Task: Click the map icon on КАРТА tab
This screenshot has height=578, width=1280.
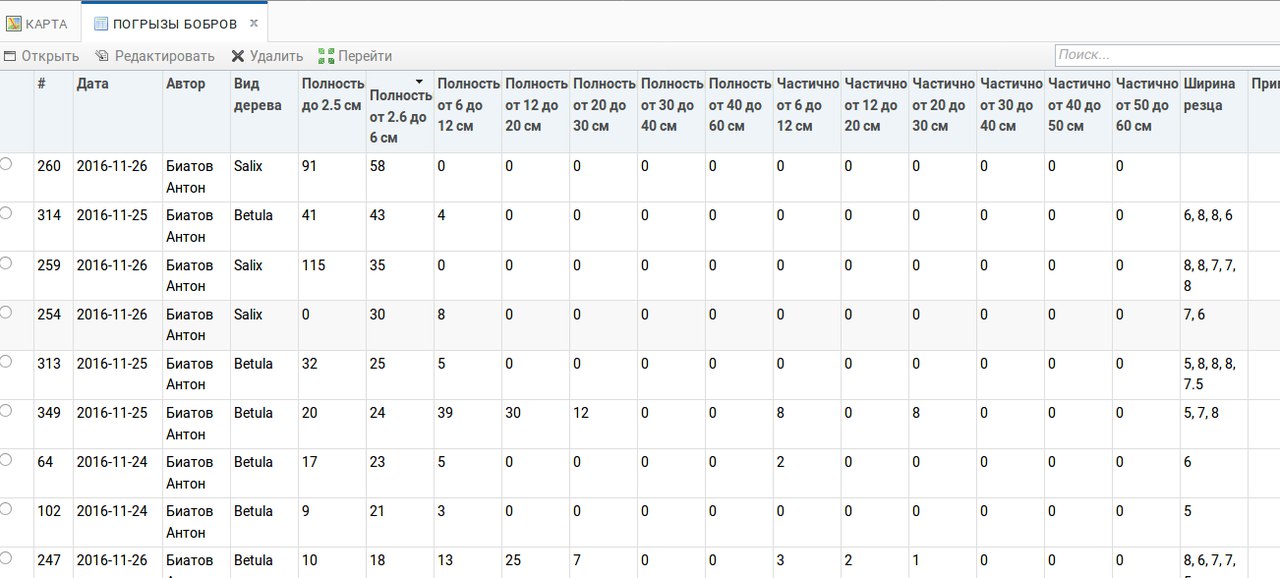Action: point(14,23)
